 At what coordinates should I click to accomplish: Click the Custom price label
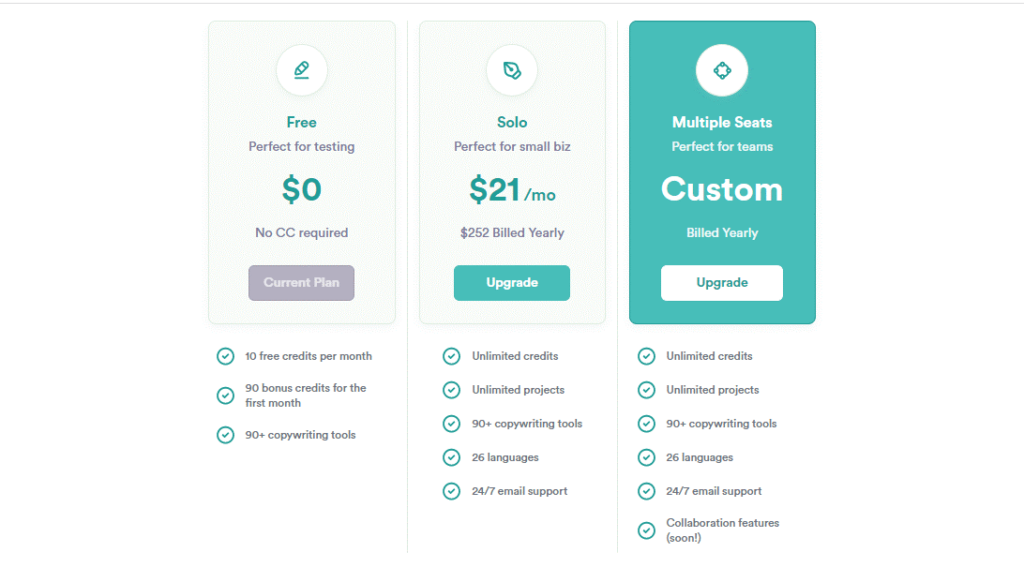[722, 189]
